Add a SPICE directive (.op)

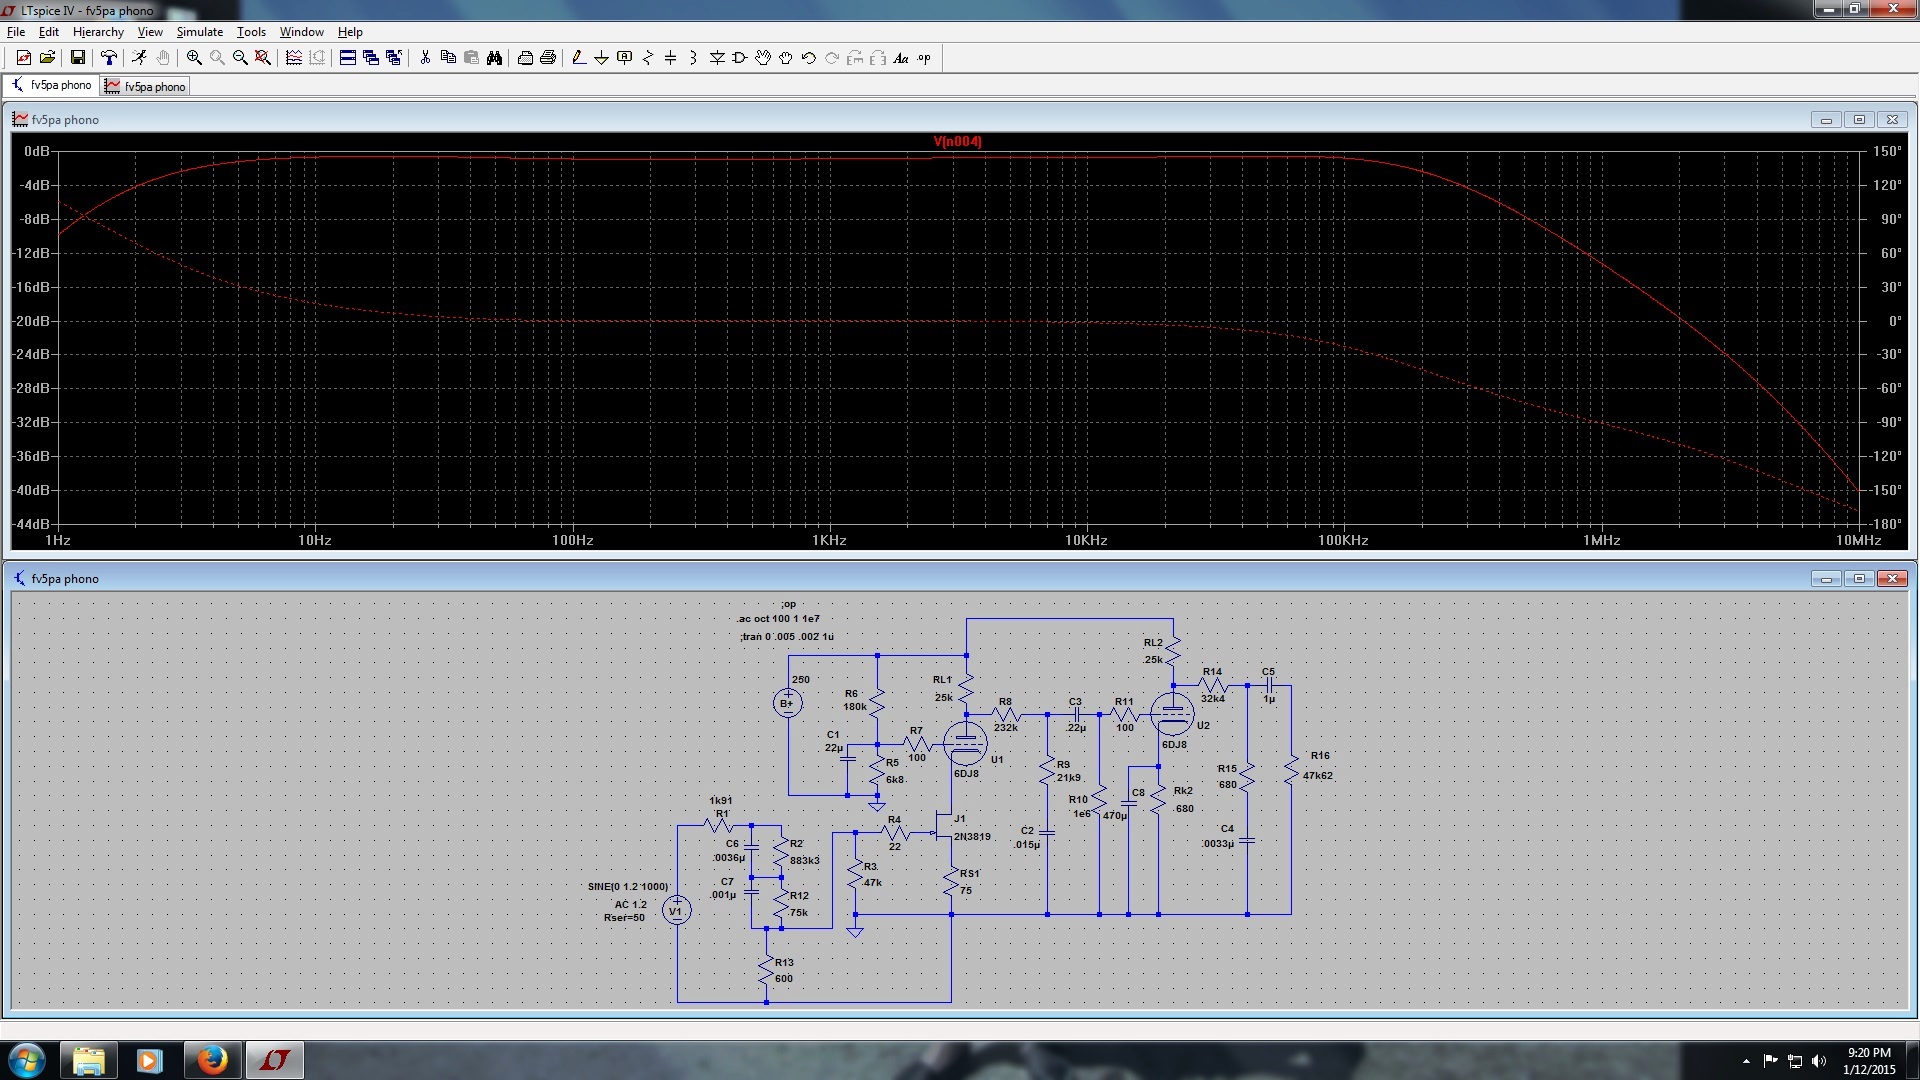[x=924, y=58]
